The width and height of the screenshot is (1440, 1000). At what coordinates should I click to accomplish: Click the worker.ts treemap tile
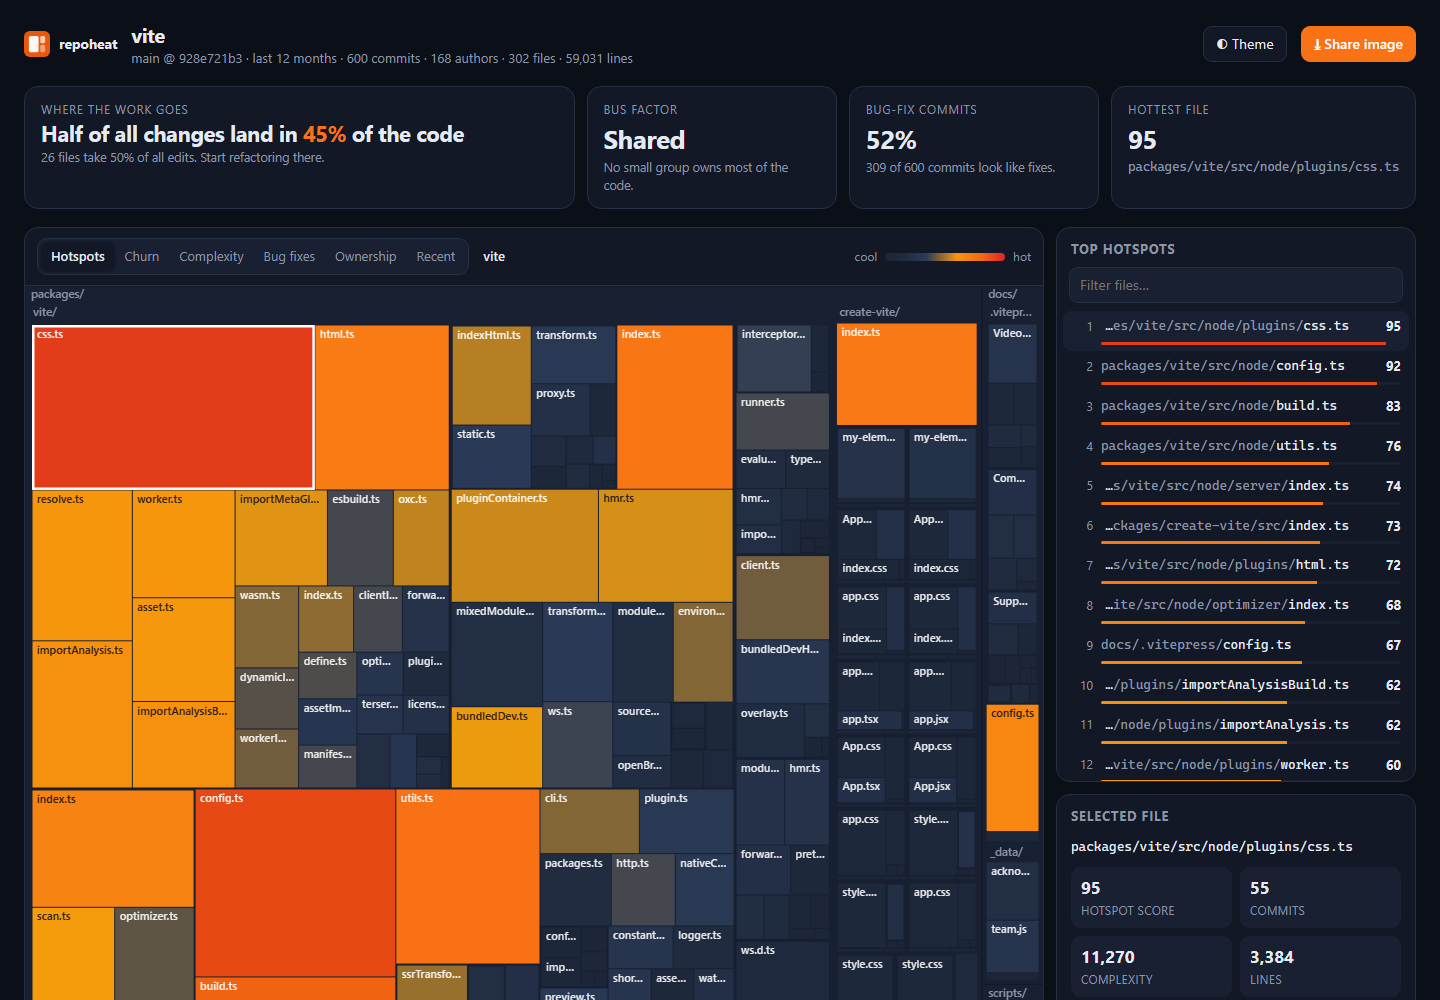pyautogui.click(x=184, y=544)
